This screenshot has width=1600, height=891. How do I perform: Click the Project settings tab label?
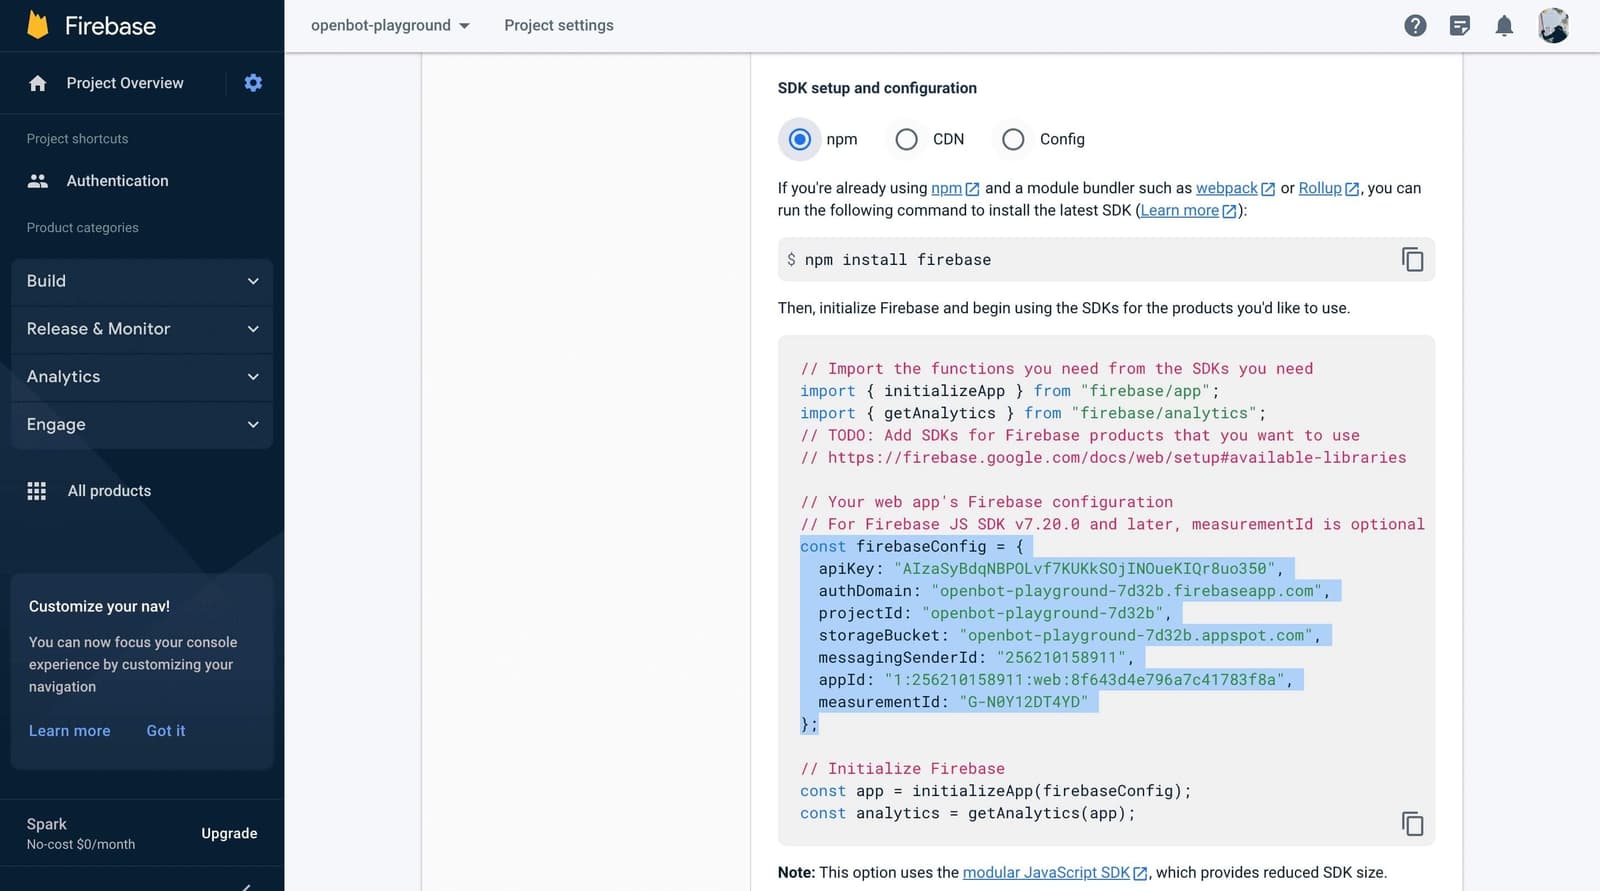(559, 26)
